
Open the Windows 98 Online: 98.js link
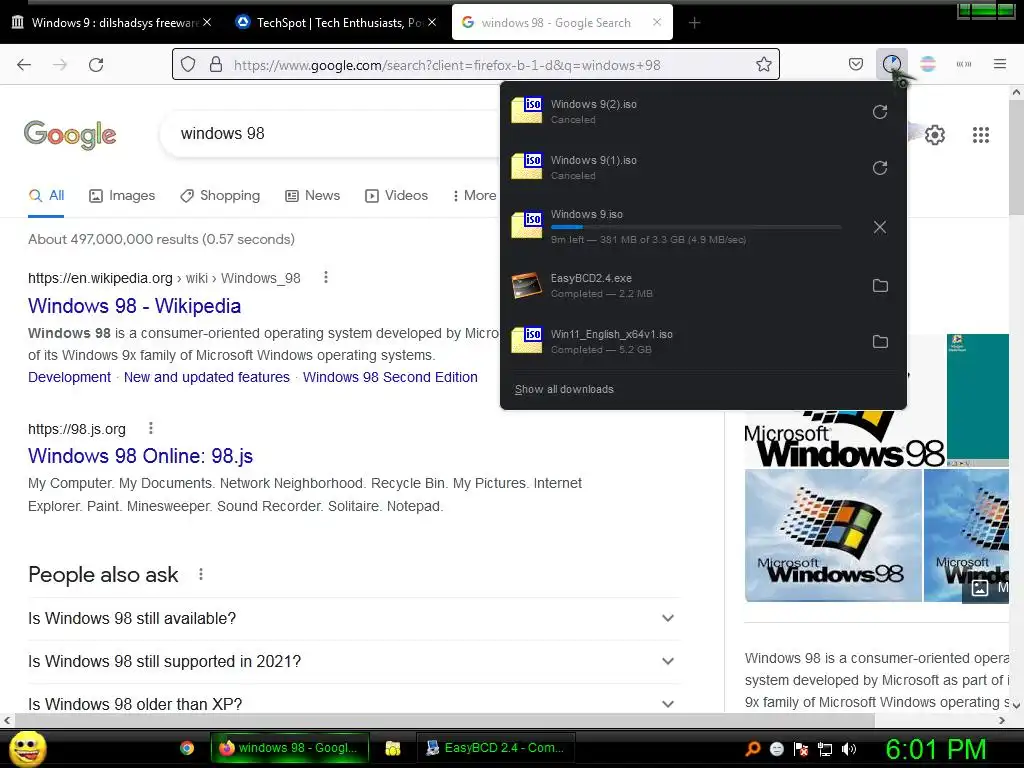tap(140, 456)
